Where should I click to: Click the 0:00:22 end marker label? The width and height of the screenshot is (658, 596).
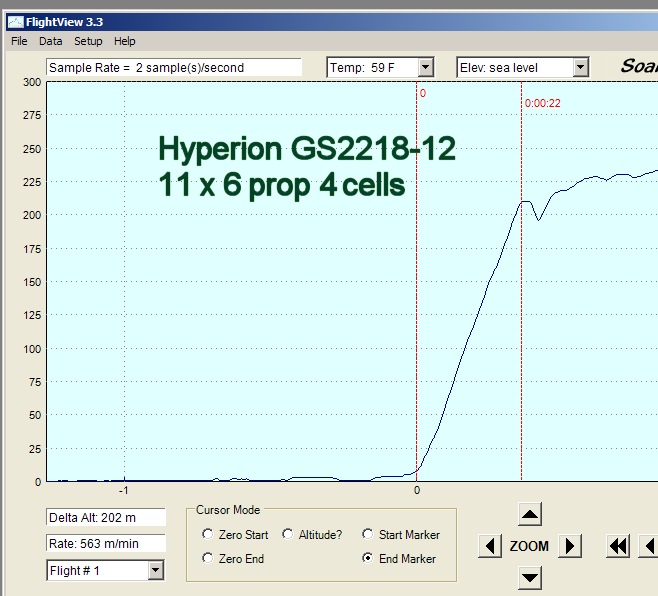(542, 103)
